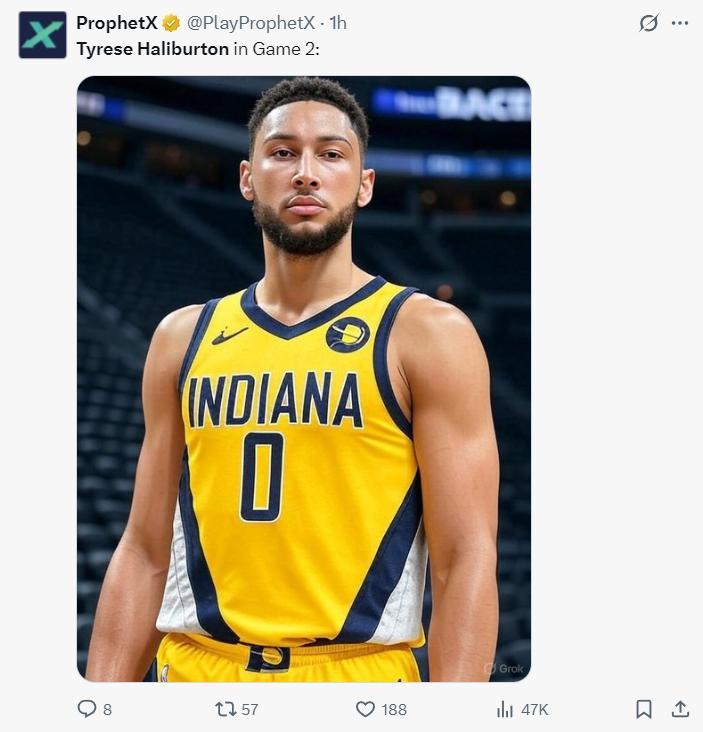703x732 pixels.
Task: Click the repost count 57
Action: coord(249,709)
